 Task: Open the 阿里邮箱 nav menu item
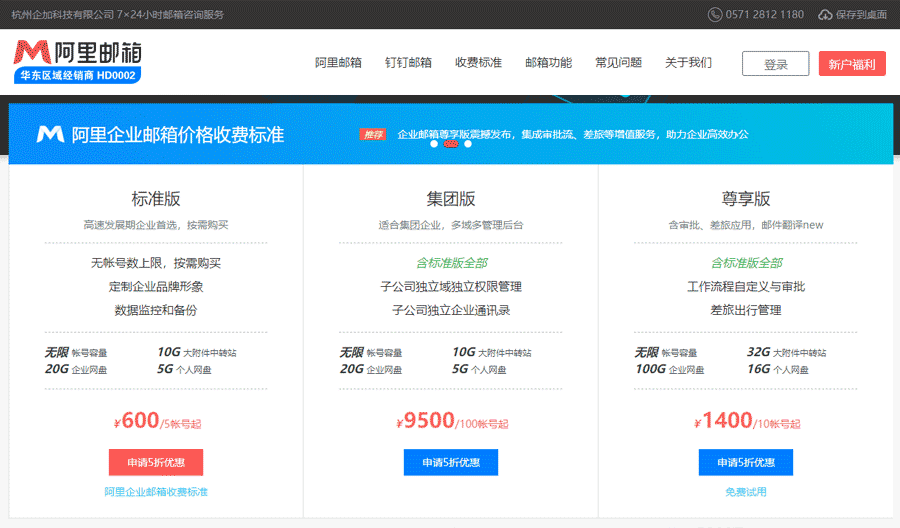click(x=338, y=63)
